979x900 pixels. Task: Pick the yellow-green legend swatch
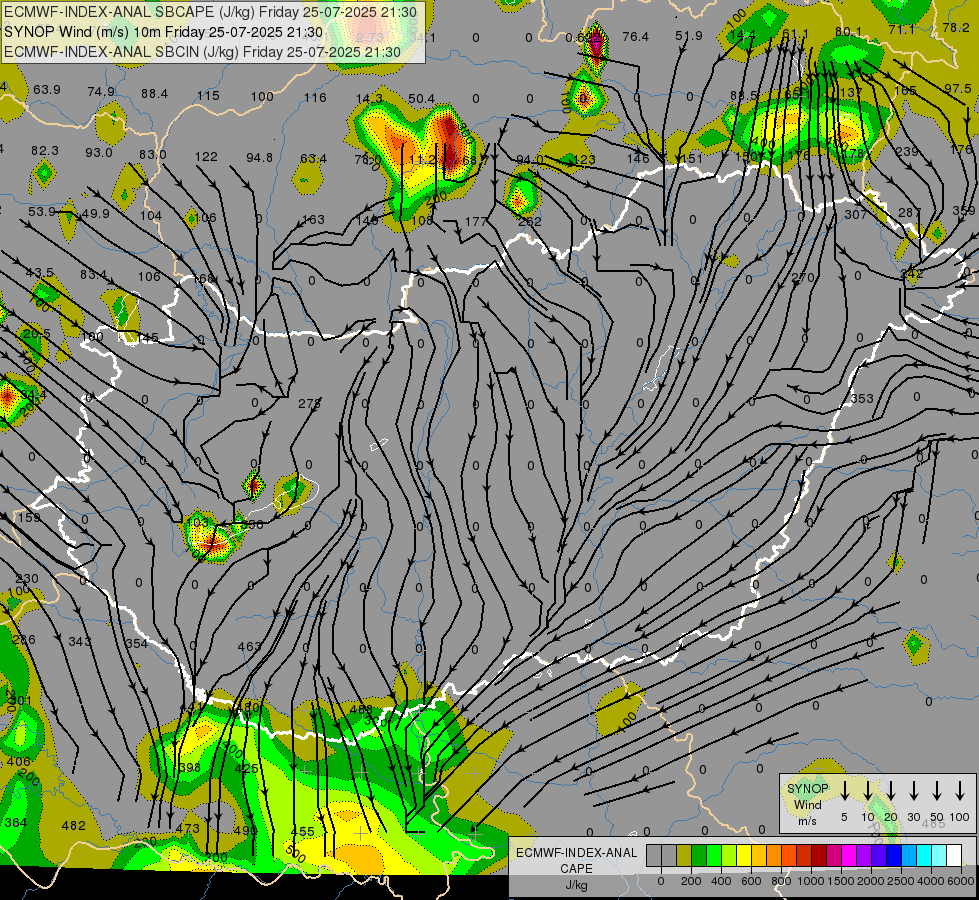(729, 855)
